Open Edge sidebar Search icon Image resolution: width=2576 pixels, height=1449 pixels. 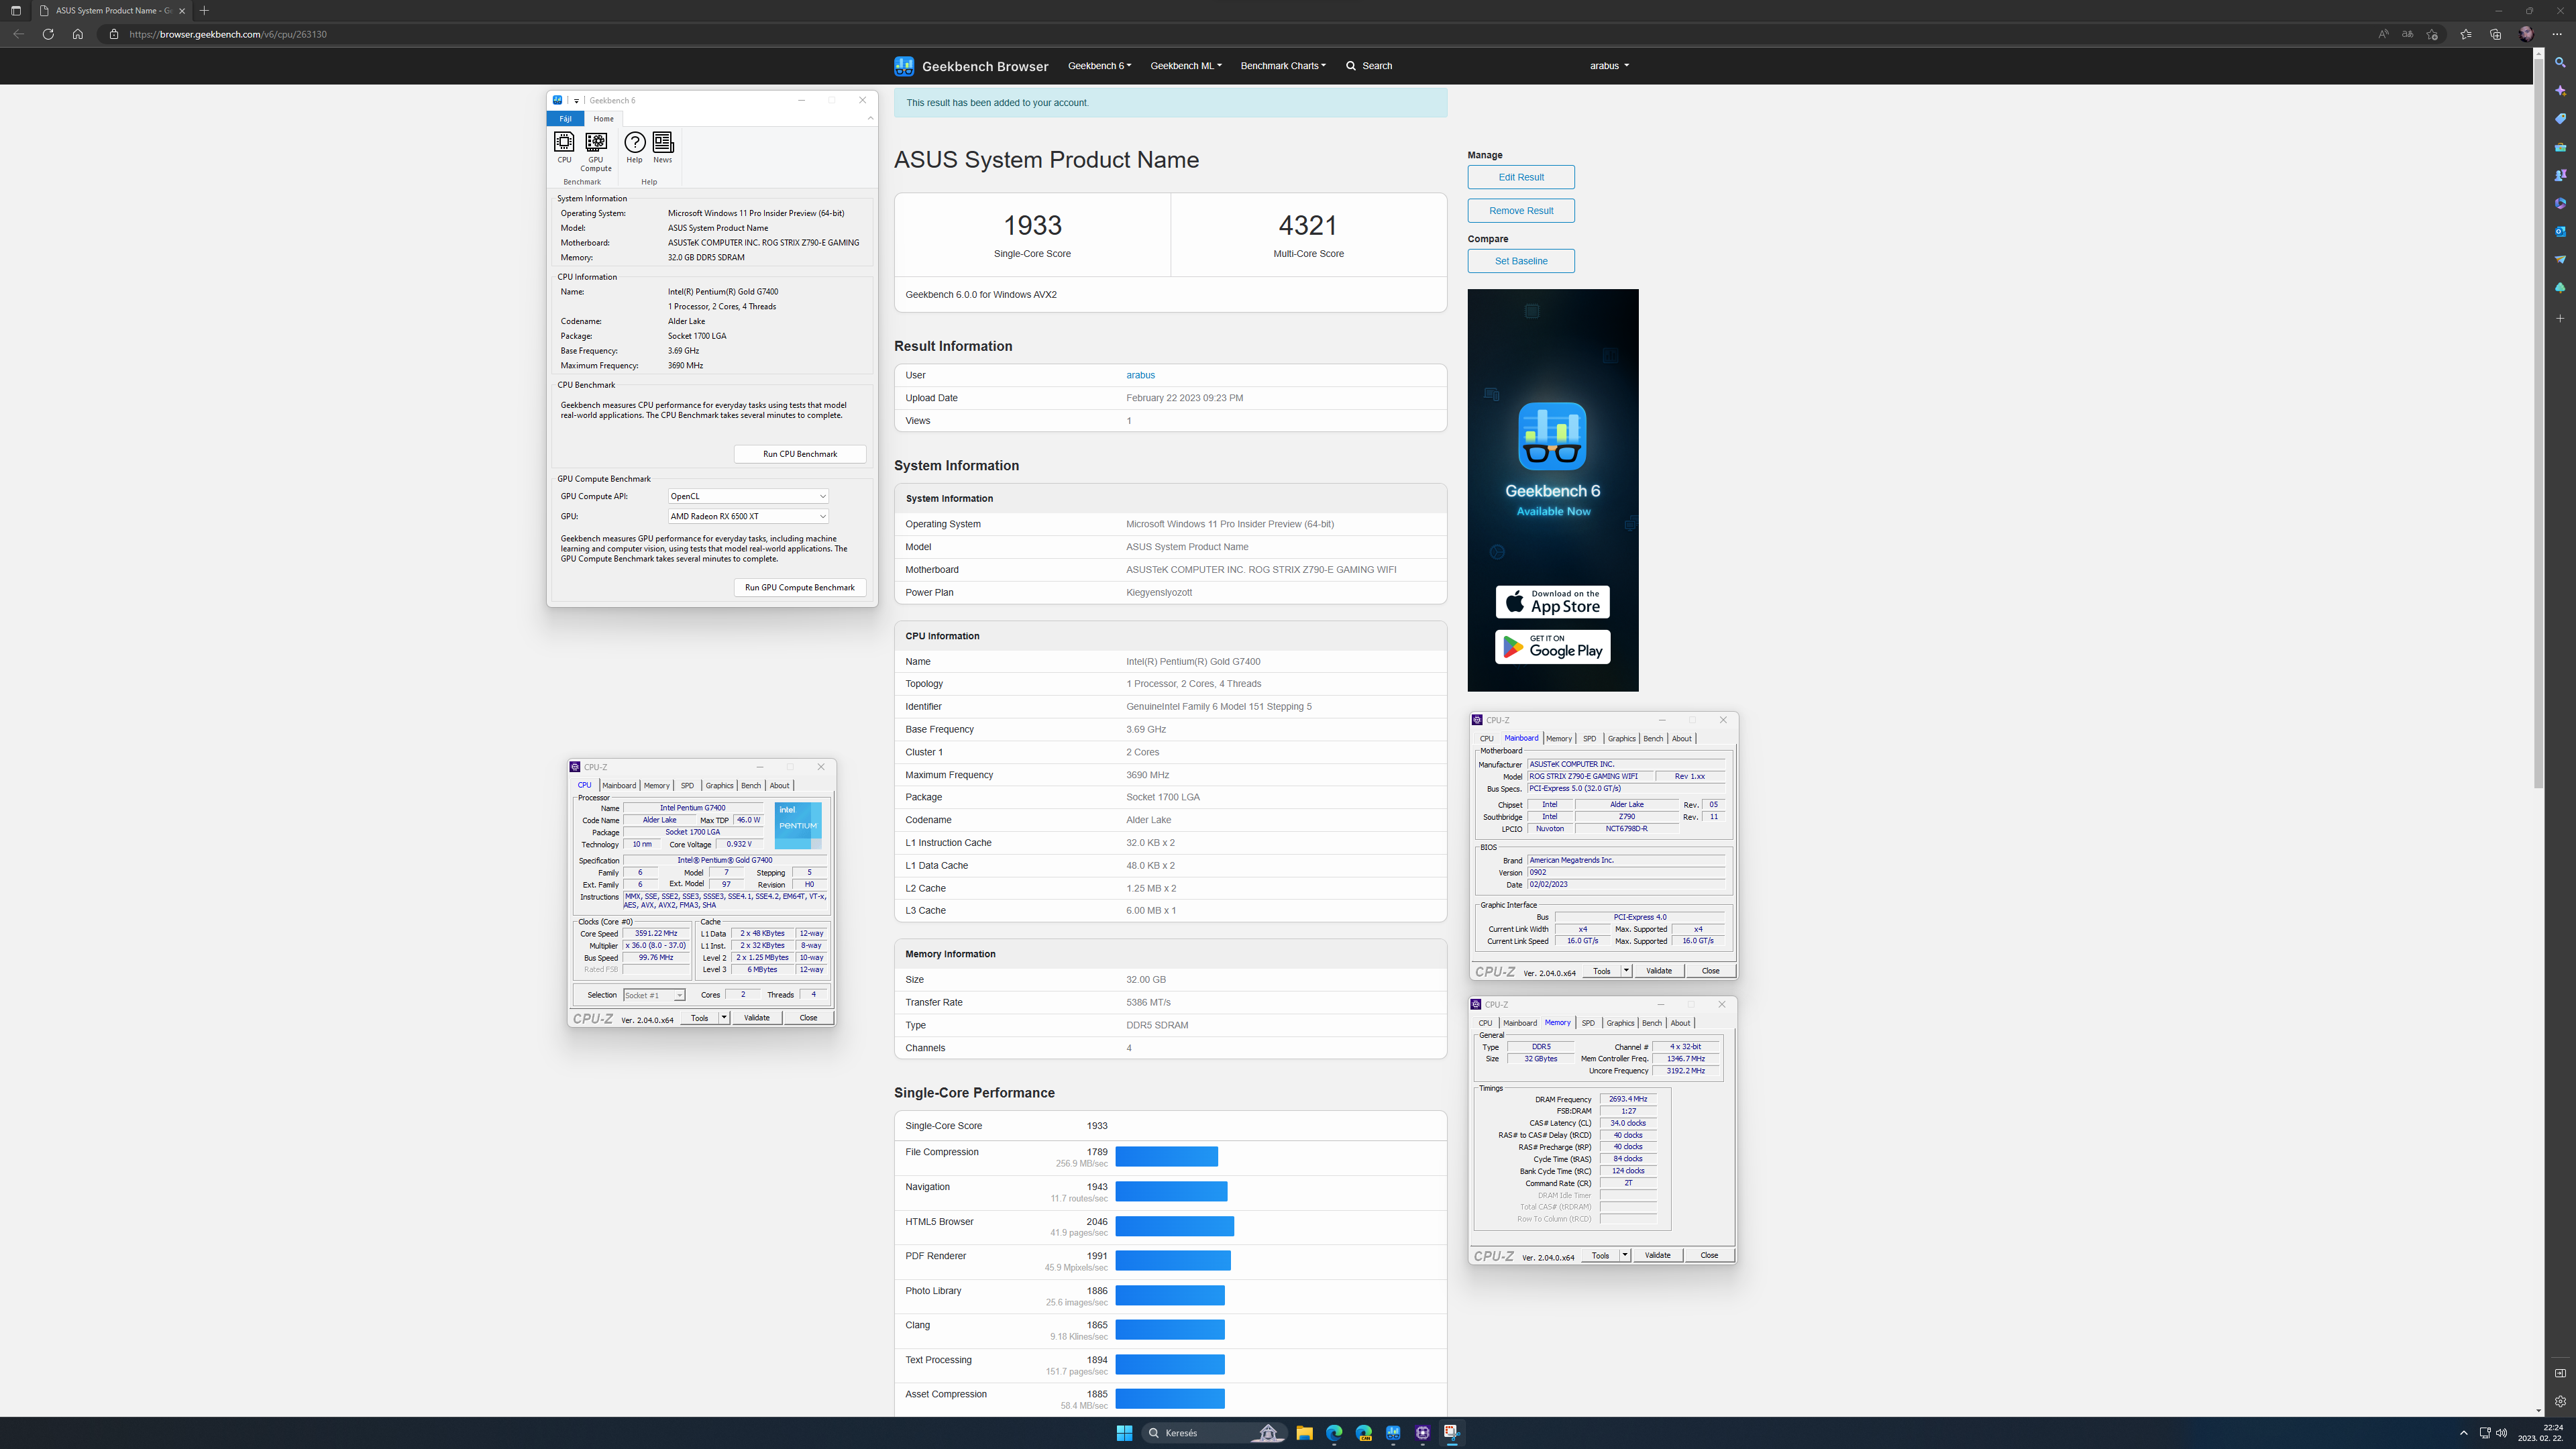click(2560, 62)
